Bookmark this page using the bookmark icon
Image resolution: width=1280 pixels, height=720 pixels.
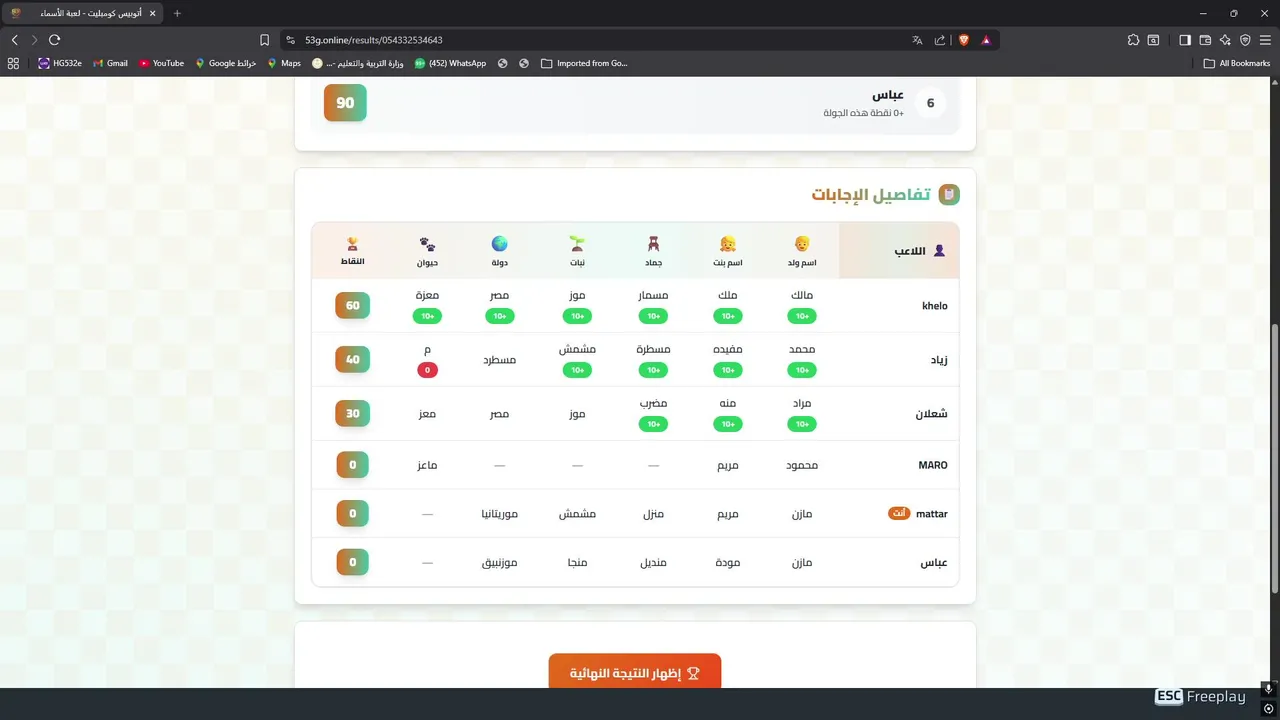coord(264,40)
